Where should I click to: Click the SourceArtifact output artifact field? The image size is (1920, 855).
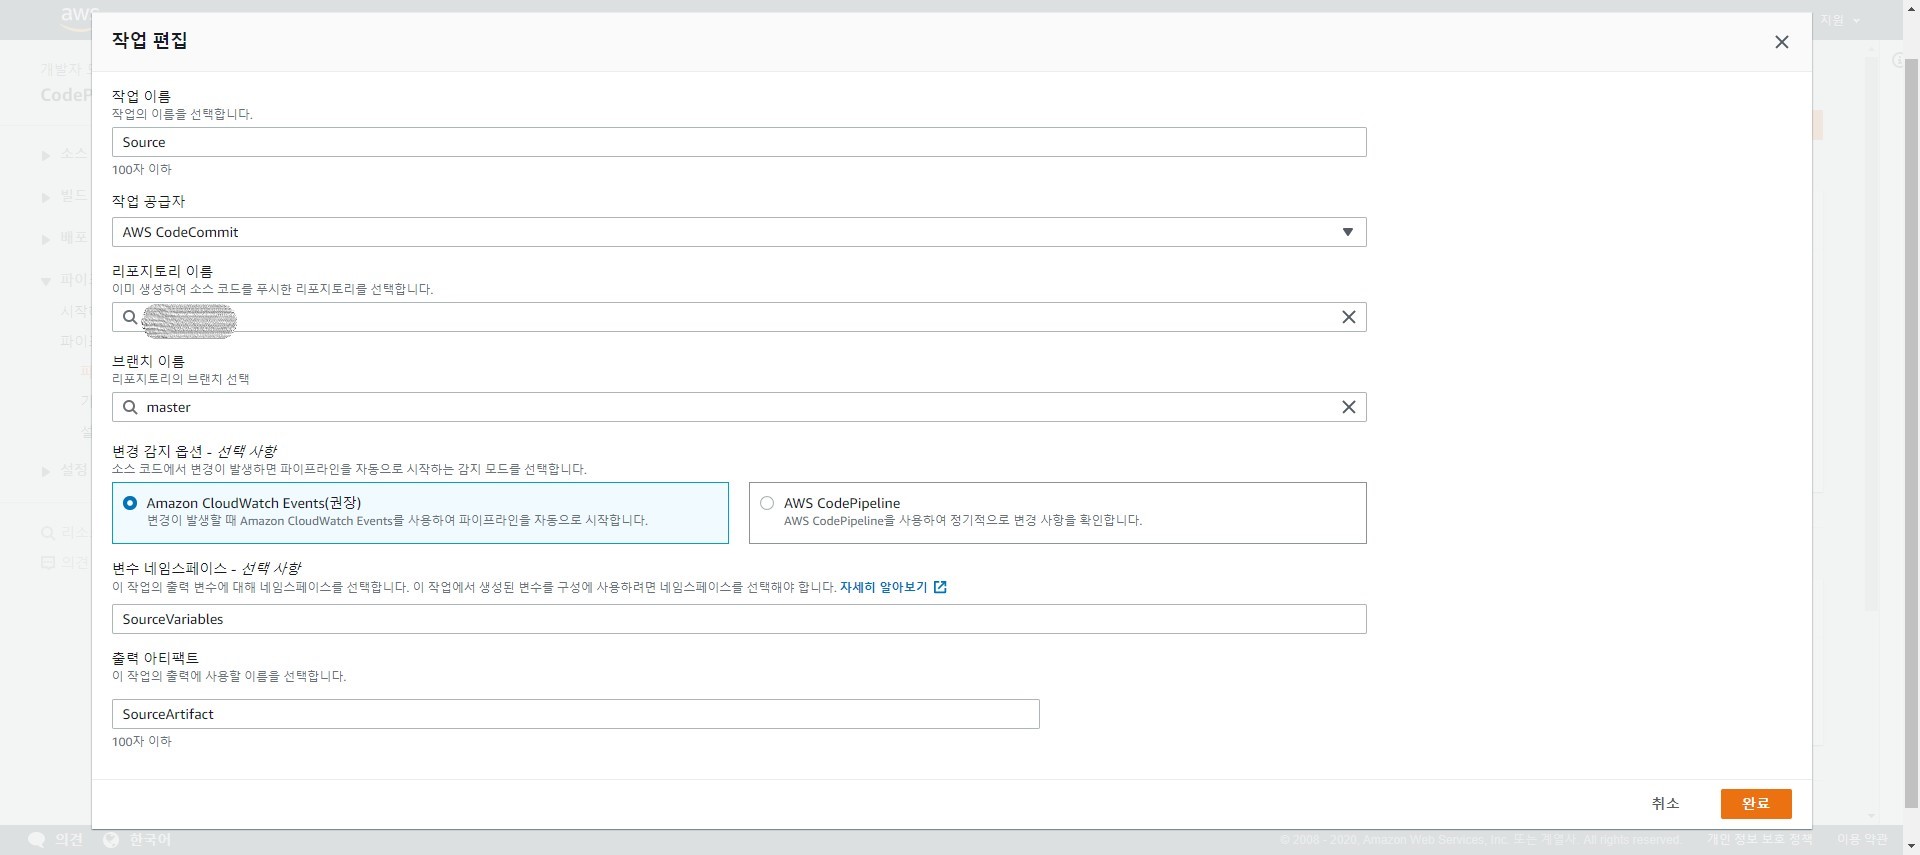point(575,714)
